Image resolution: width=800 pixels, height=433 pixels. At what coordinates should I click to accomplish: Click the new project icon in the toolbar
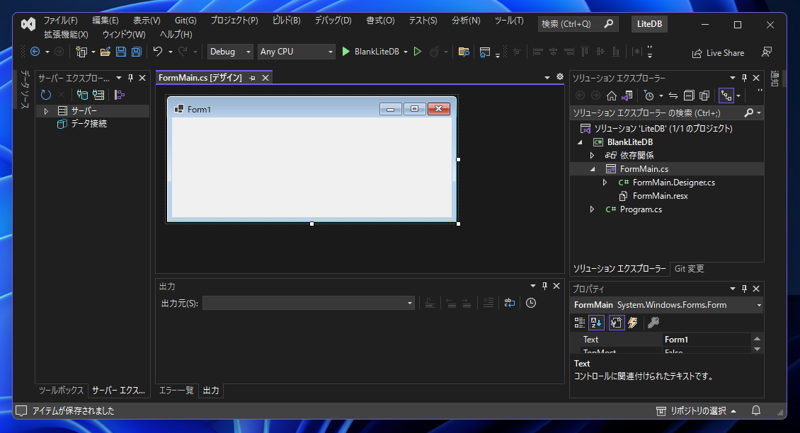tap(81, 52)
